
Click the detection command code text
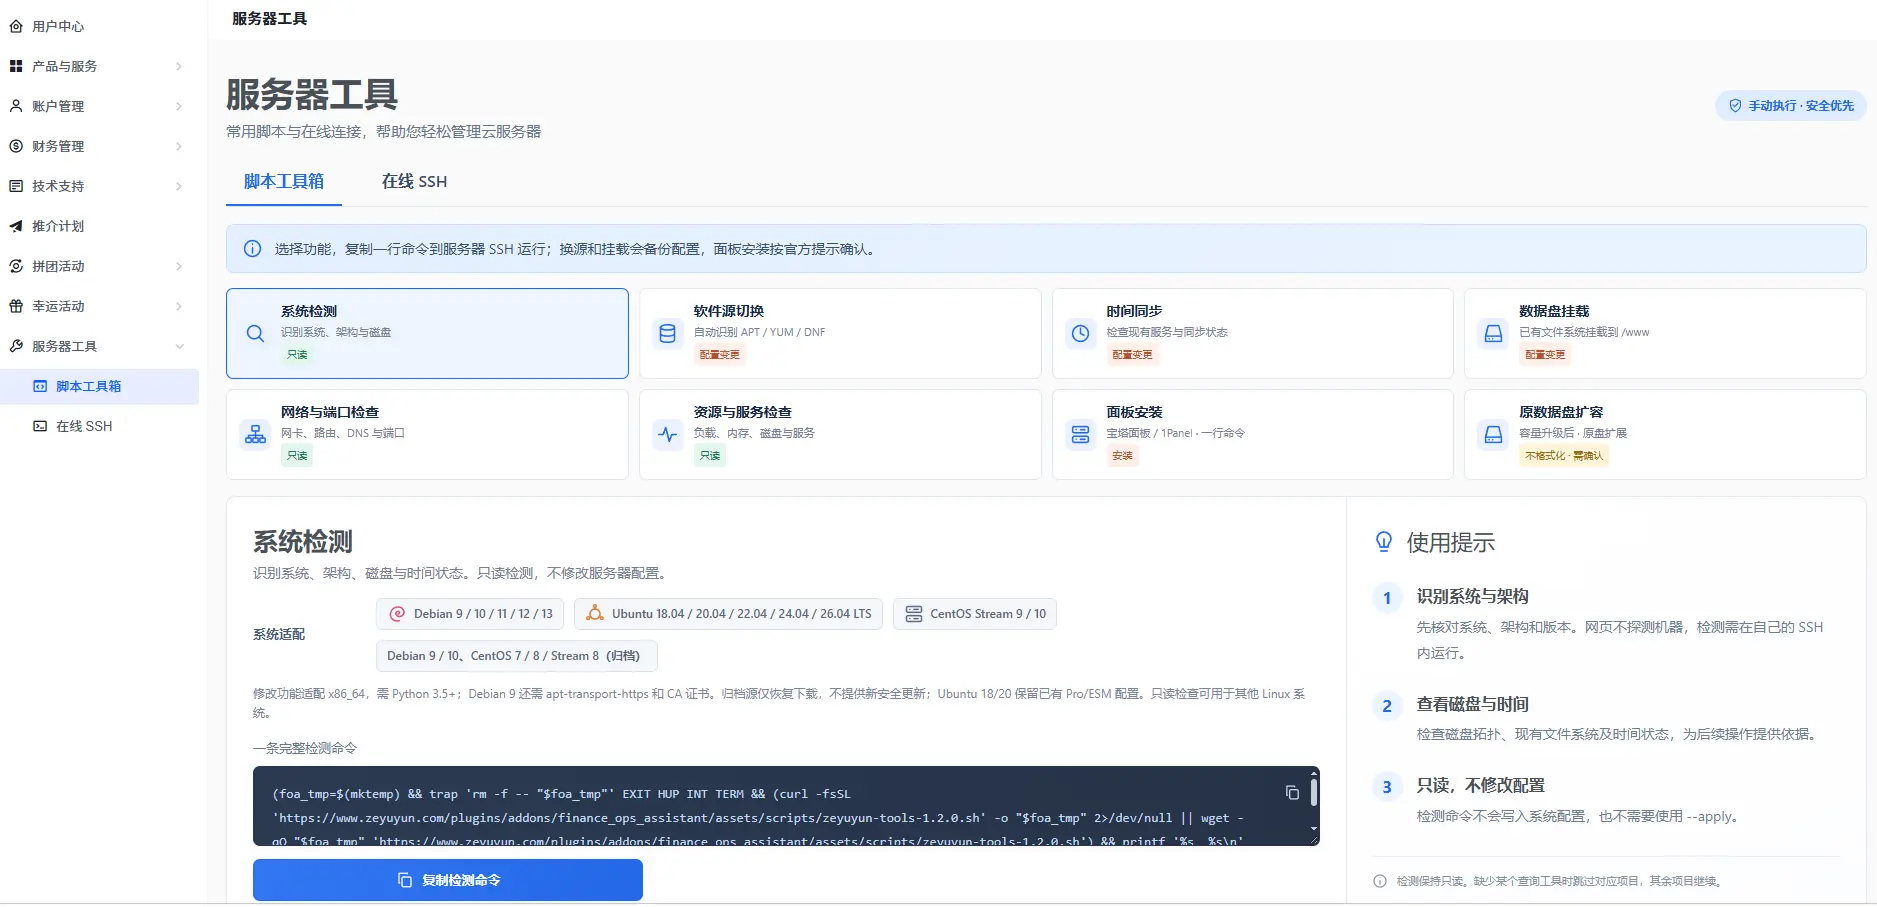(760, 817)
